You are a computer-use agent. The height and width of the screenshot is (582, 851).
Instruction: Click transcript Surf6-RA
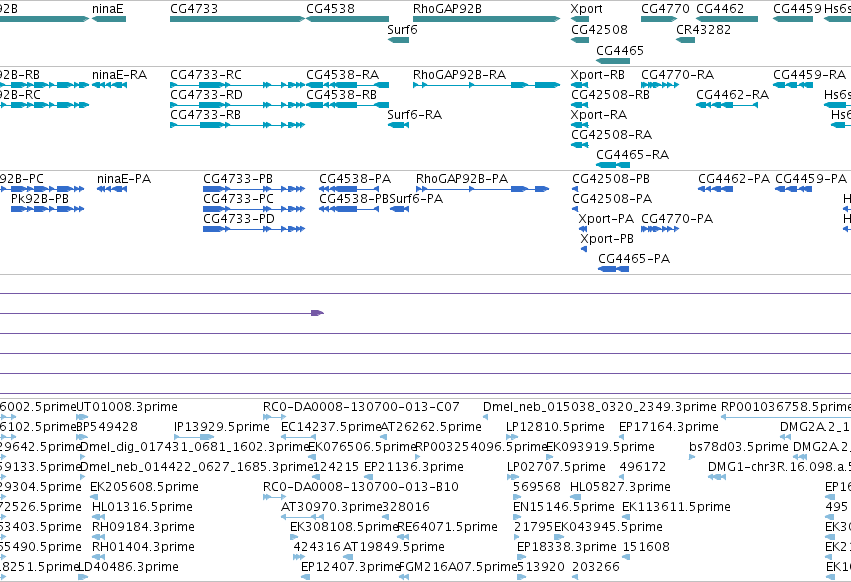(398, 125)
